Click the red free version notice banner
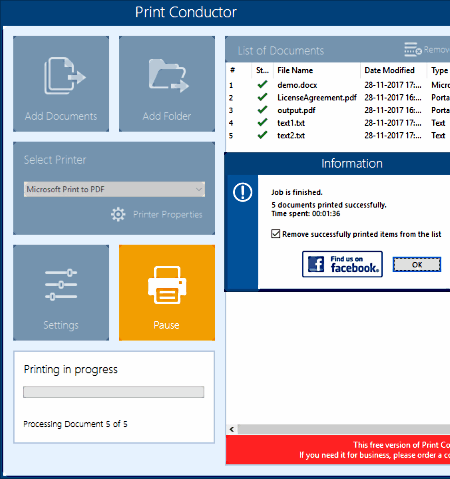The height and width of the screenshot is (479, 450). click(x=338, y=450)
